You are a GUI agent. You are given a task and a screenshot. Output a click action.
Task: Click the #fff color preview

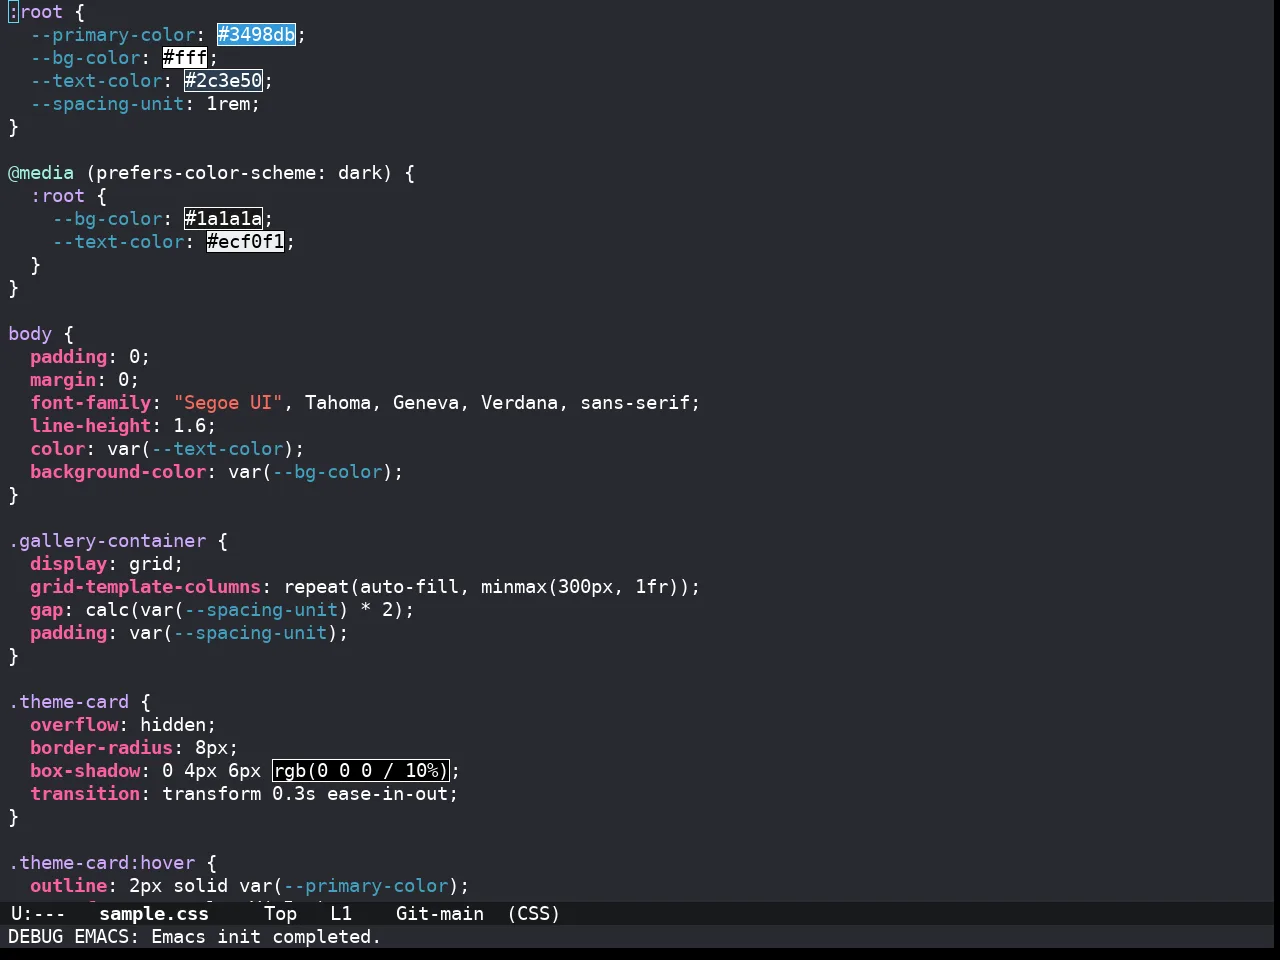pos(184,58)
